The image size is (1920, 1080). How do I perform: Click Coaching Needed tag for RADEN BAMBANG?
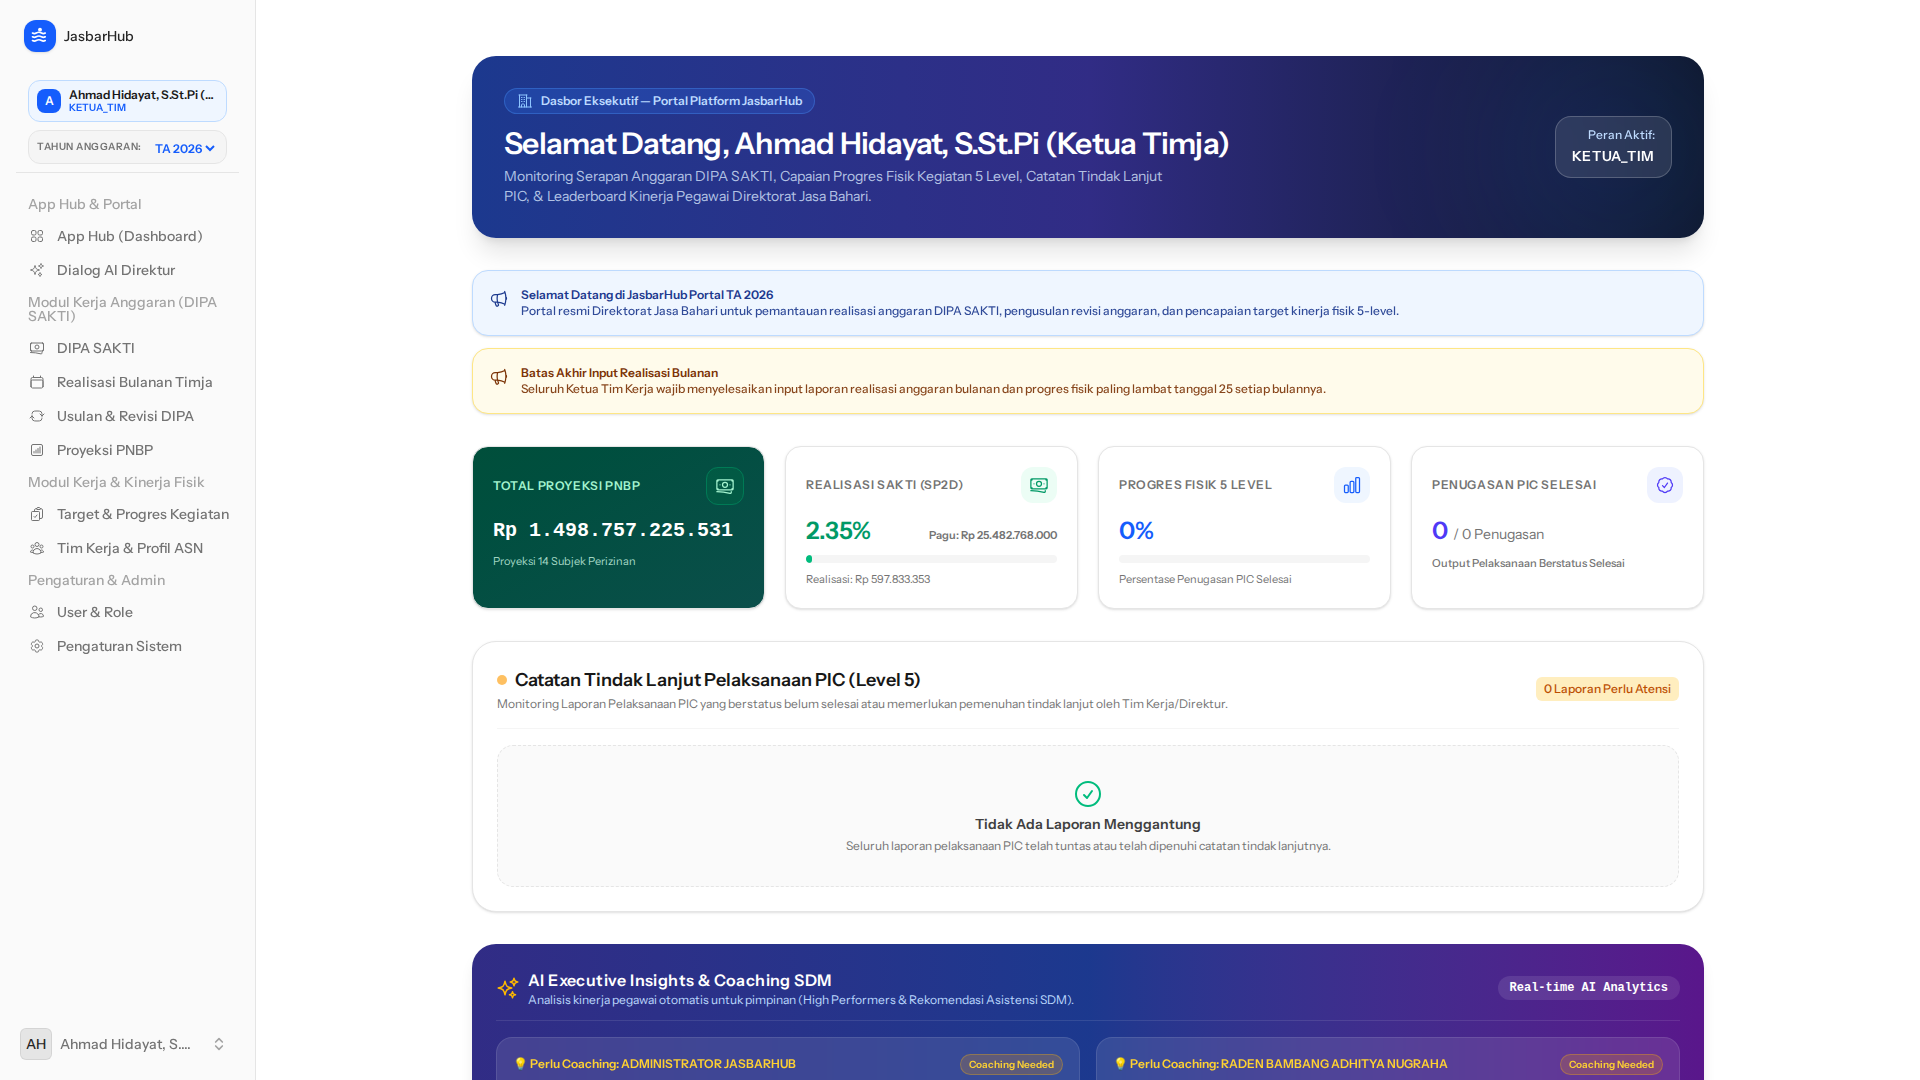coord(1611,1065)
